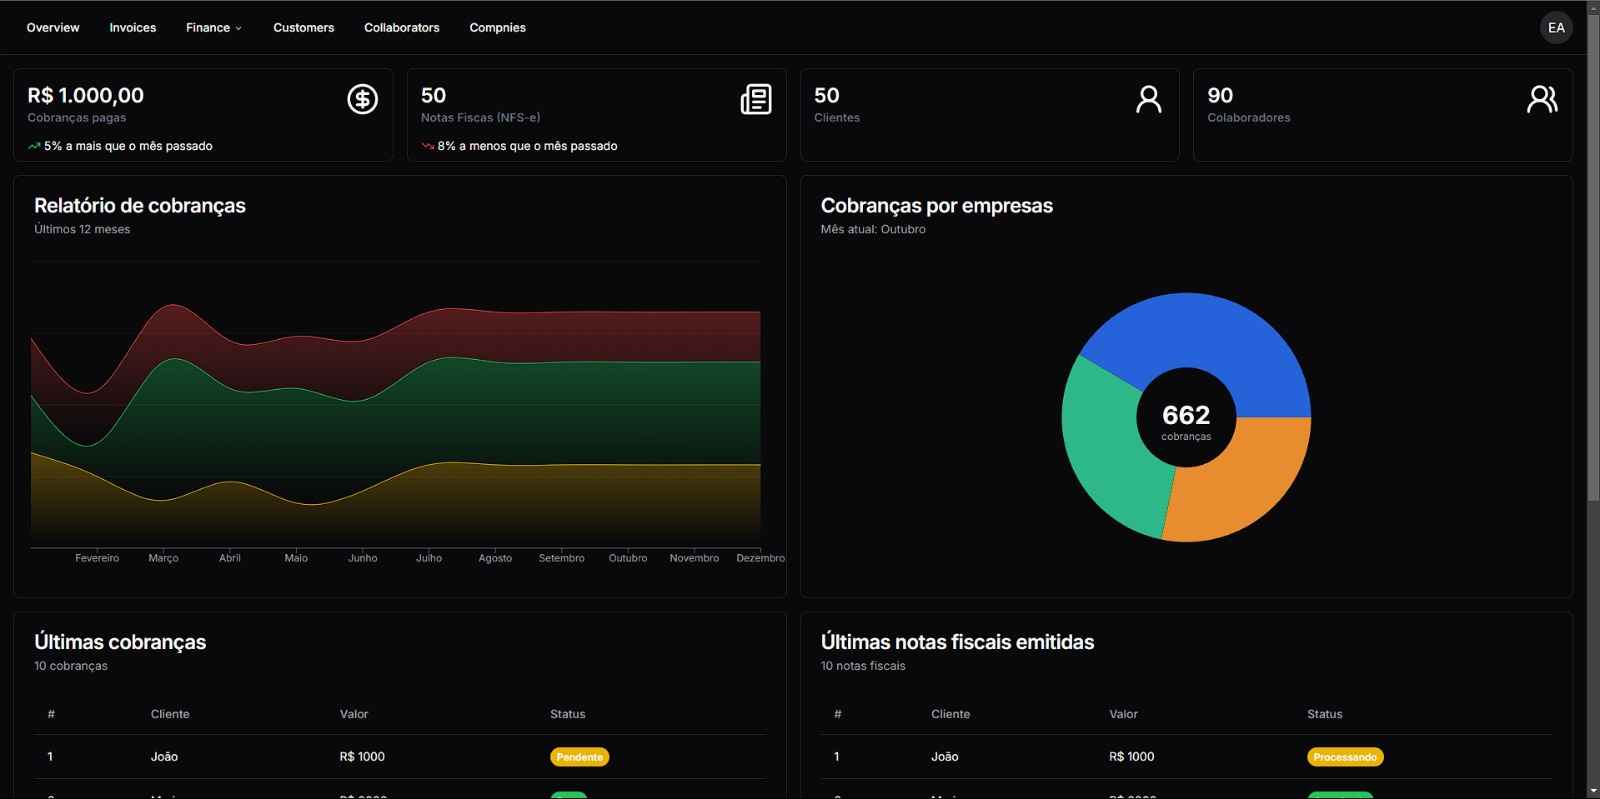
Task: Click Status header in Últimas cobranças table
Action: tap(567, 714)
